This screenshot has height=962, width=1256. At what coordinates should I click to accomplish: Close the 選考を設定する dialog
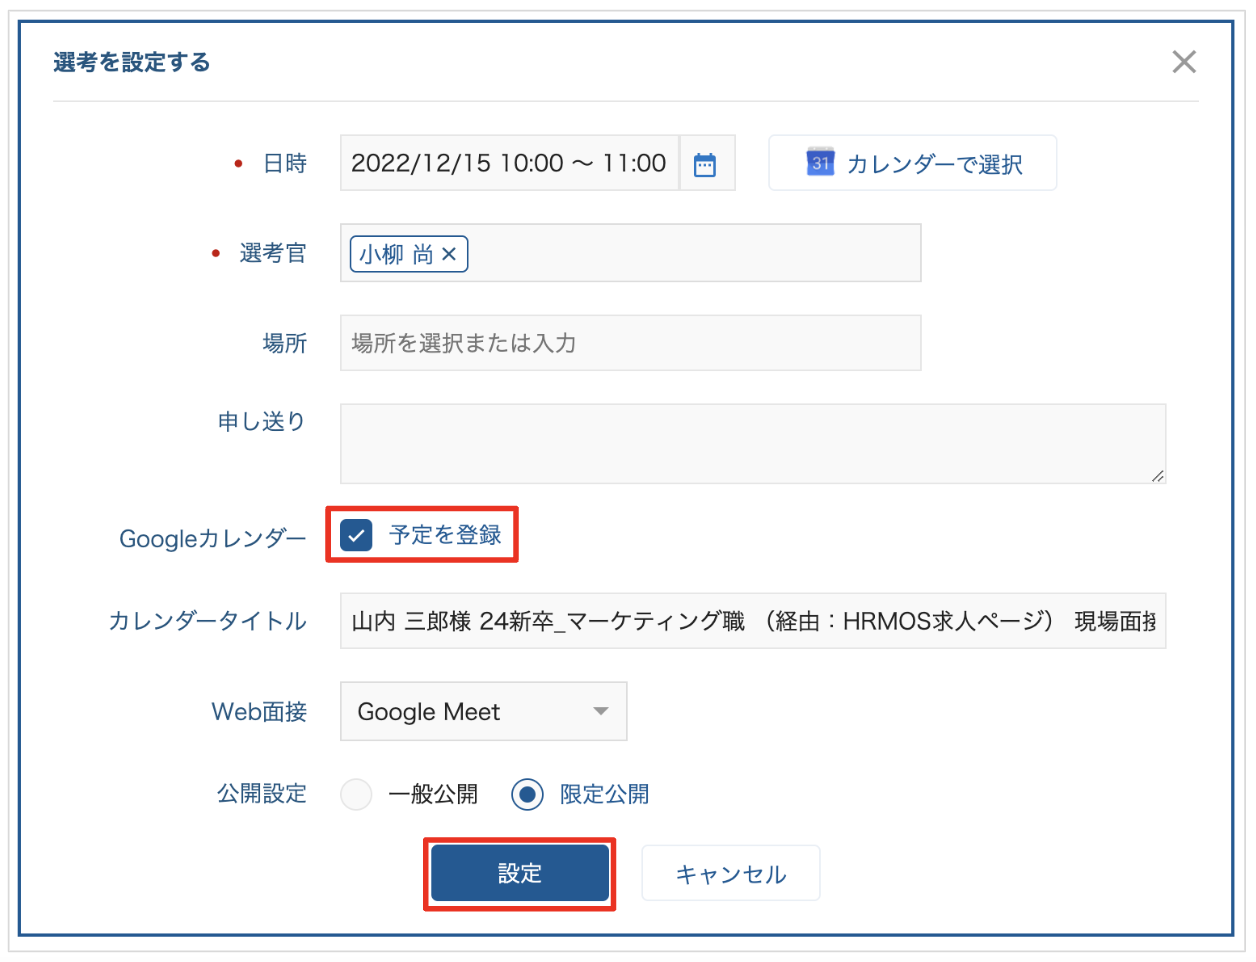point(1184,62)
